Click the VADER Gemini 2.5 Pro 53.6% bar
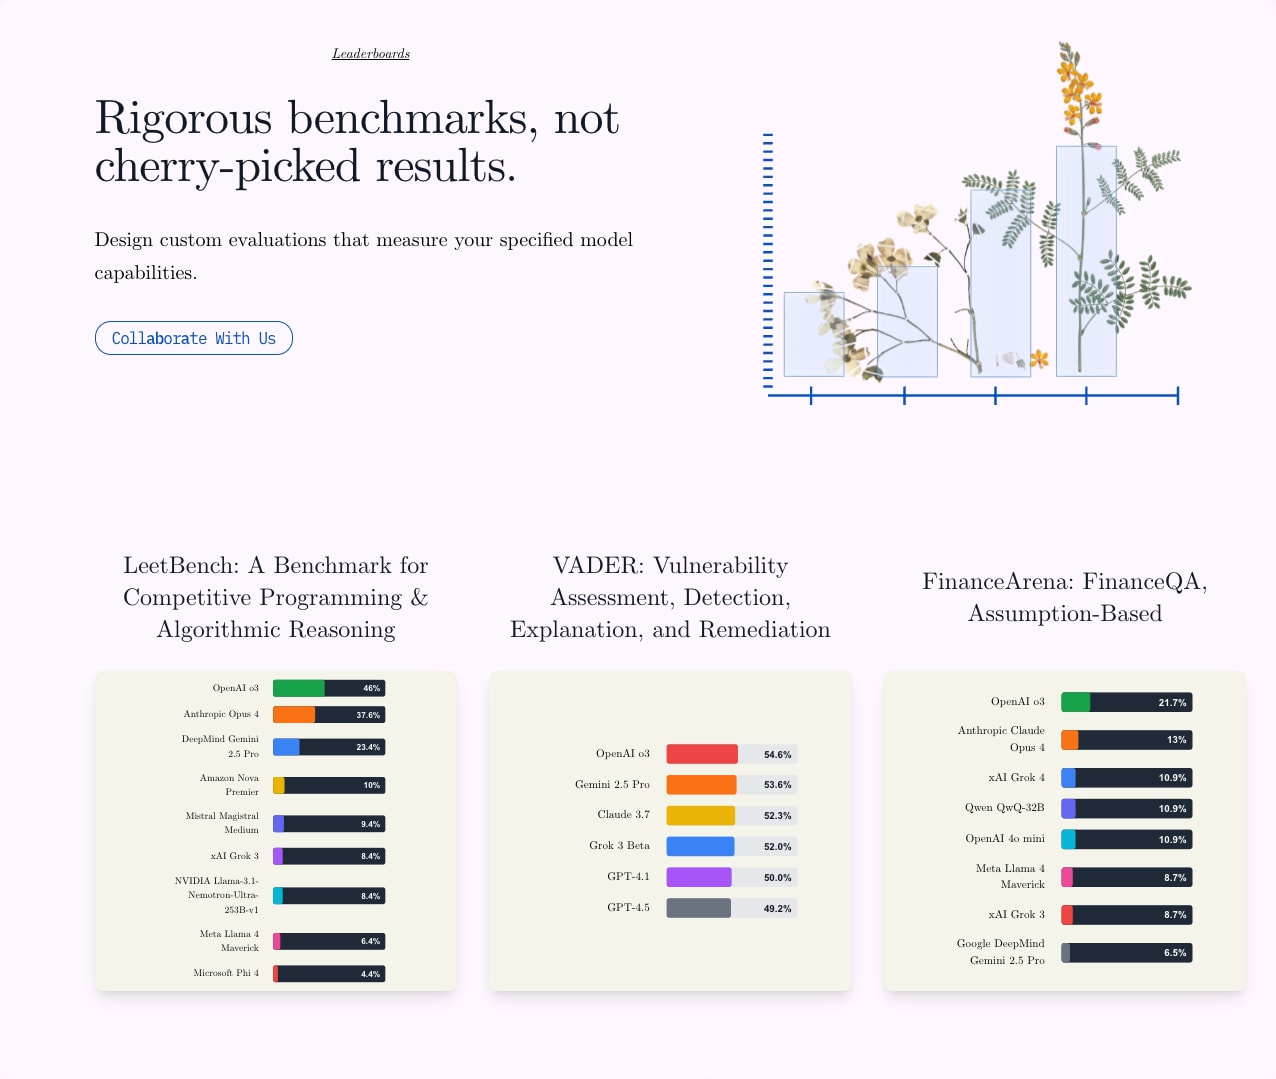Image resolution: width=1276 pixels, height=1079 pixels. (x=732, y=785)
